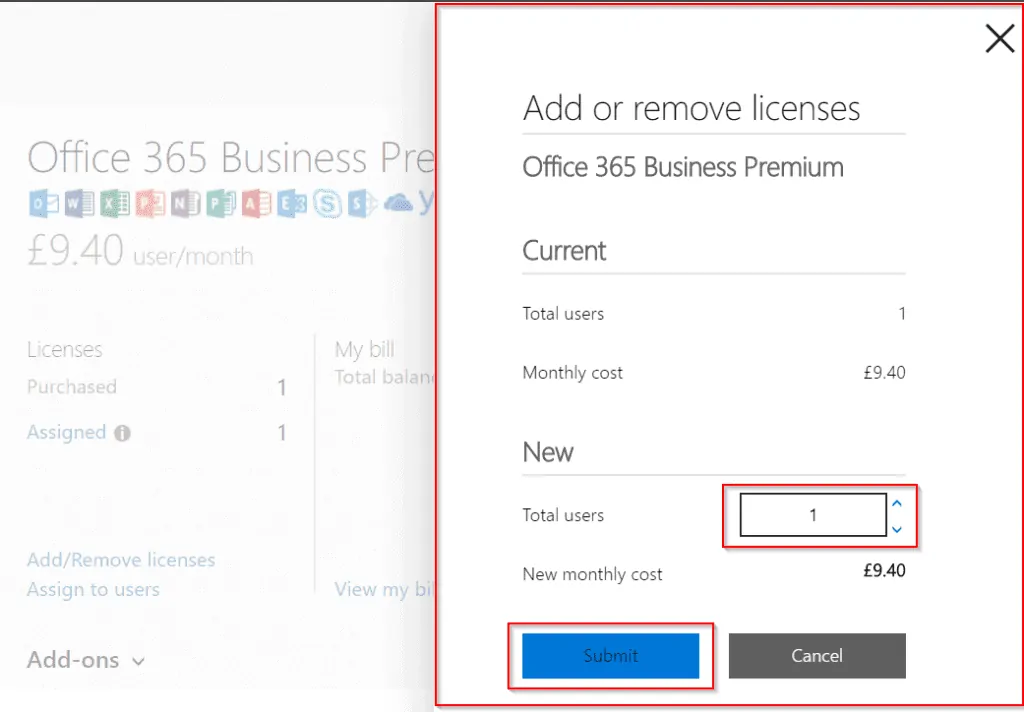Viewport: 1024px width, 712px height.
Task: Click 'Office 365 Business Premium' in the panel
Action: [683, 167]
